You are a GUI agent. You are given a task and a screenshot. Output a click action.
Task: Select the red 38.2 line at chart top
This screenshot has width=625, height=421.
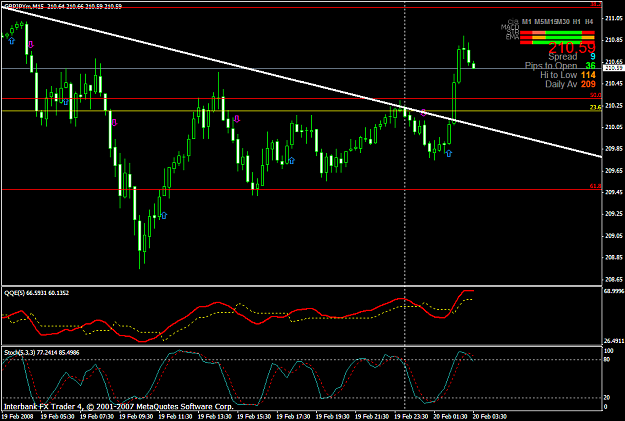[x=301, y=8]
